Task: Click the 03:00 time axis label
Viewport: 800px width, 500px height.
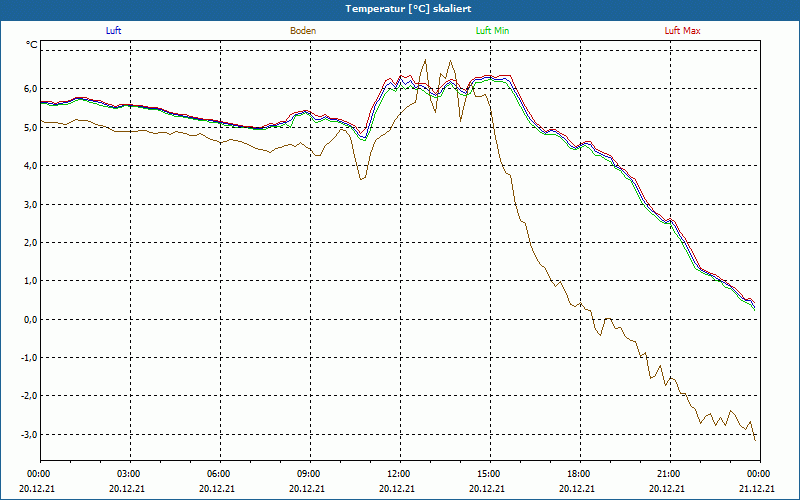Action: [128, 474]
